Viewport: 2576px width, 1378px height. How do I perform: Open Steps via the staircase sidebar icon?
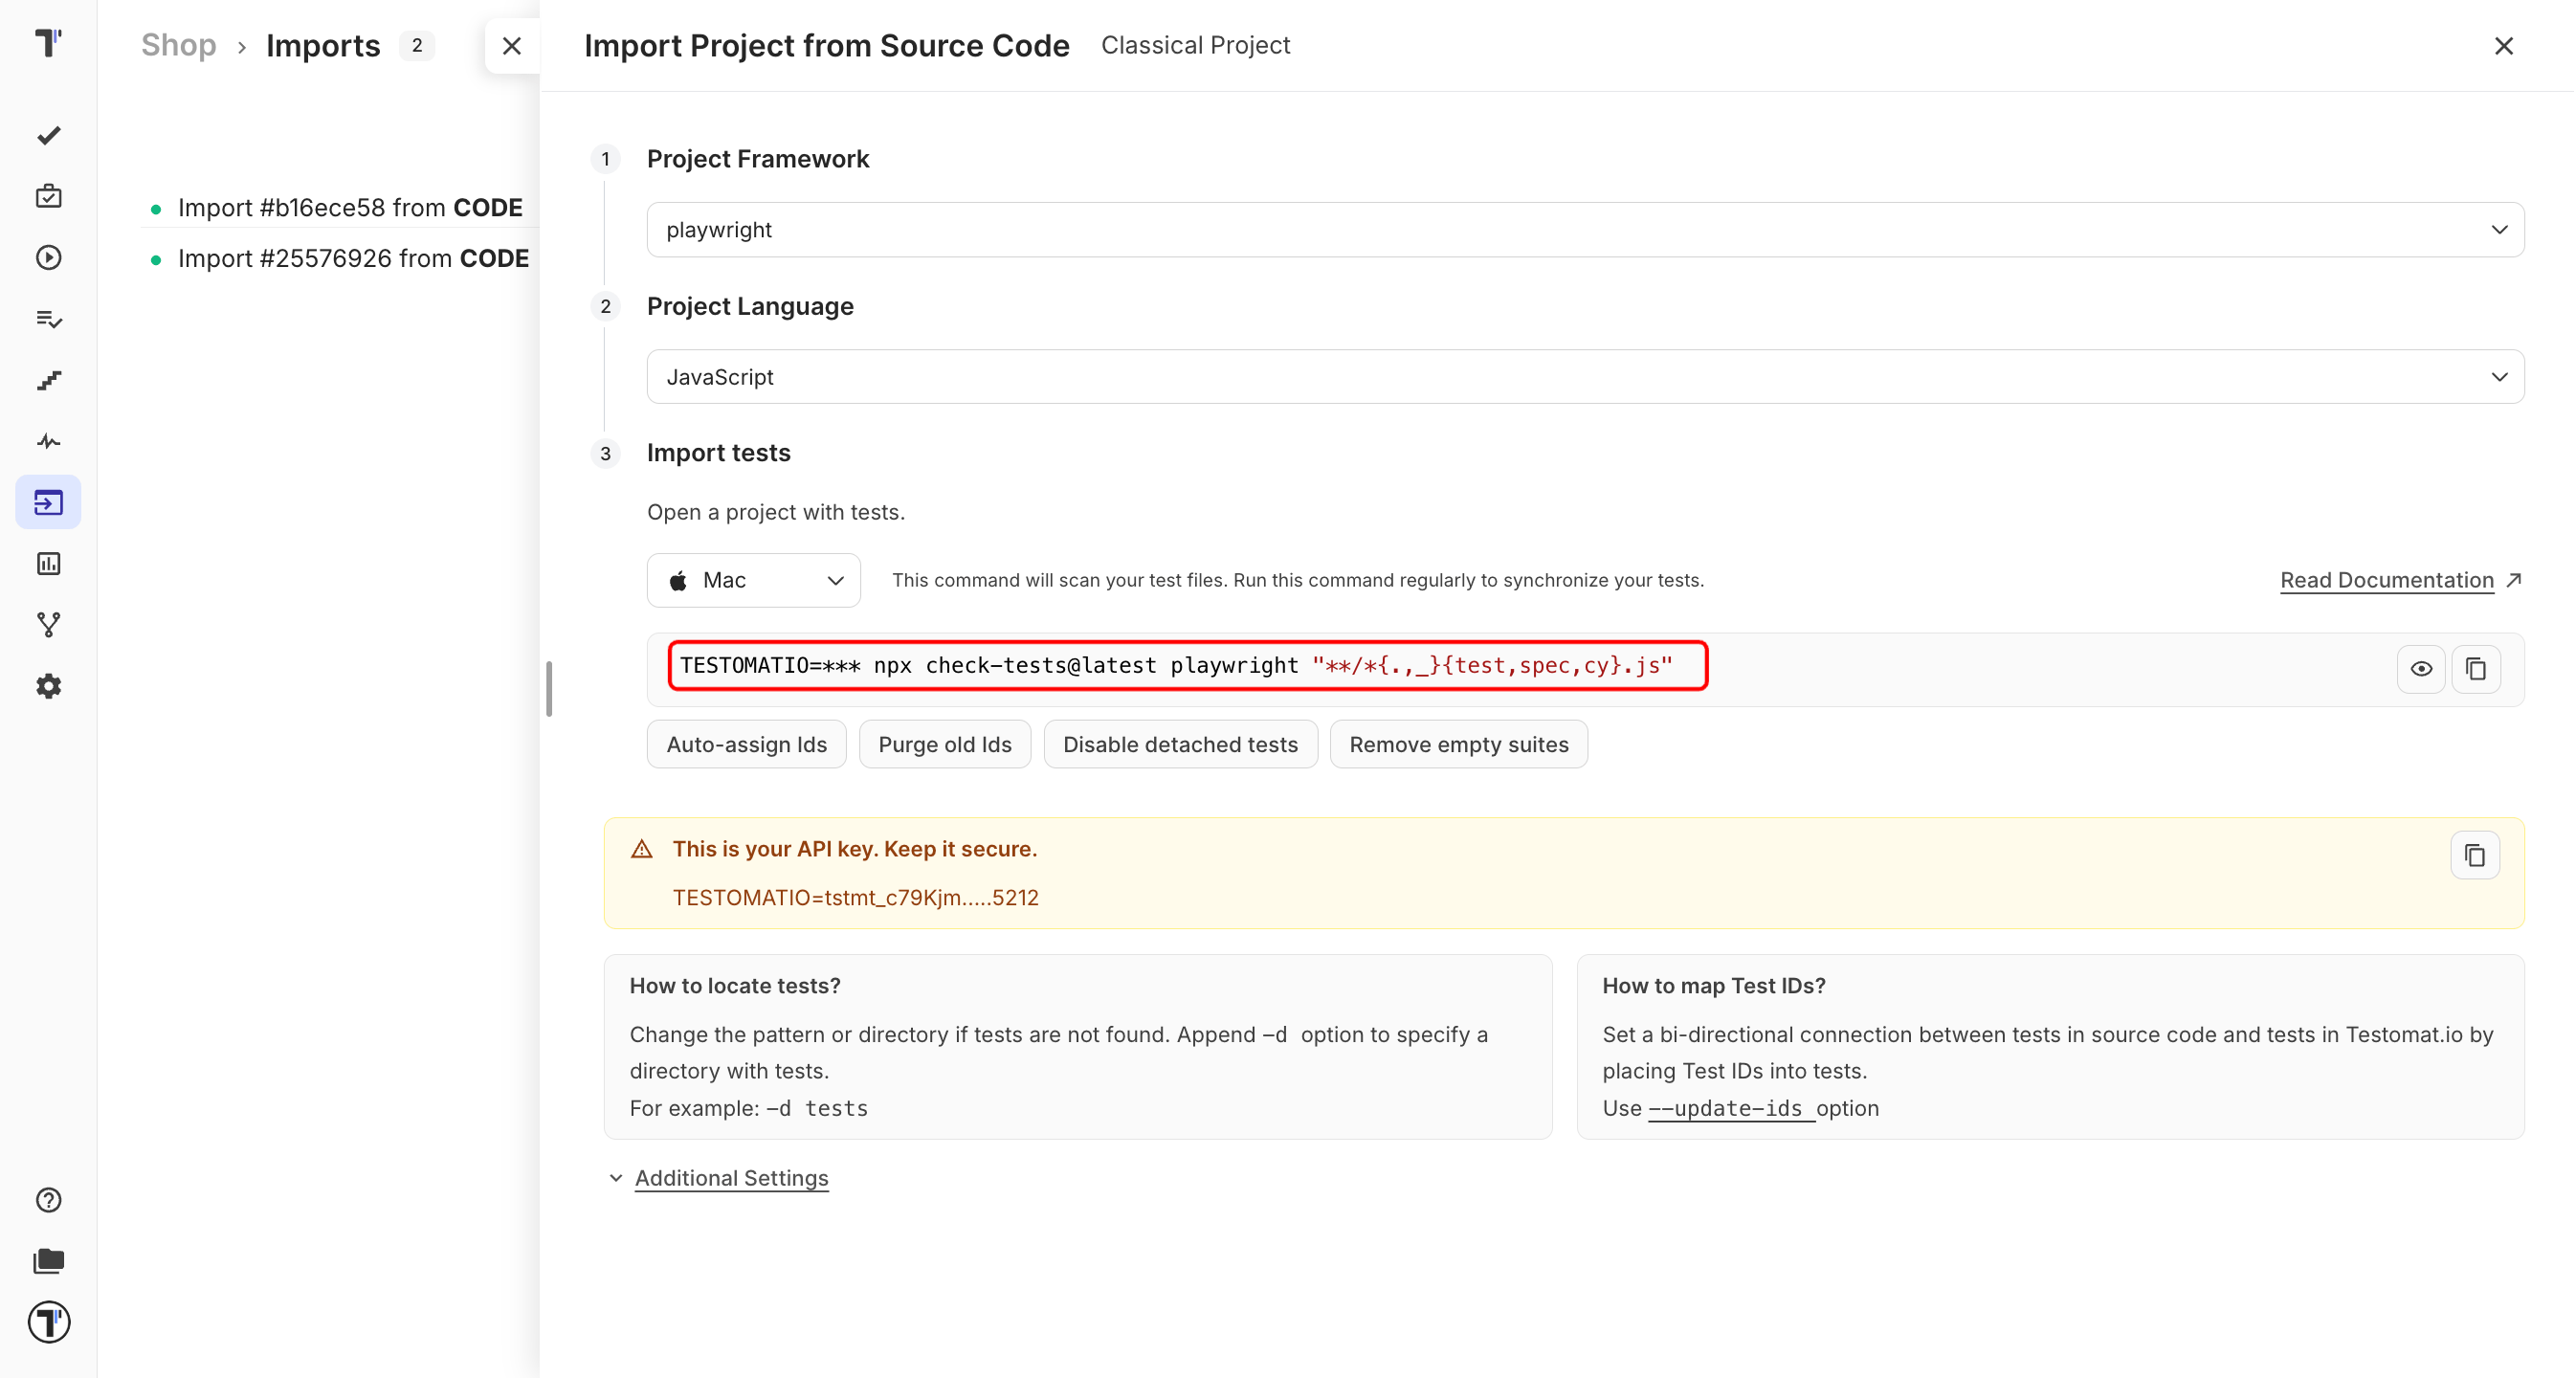tap(48, 380)
